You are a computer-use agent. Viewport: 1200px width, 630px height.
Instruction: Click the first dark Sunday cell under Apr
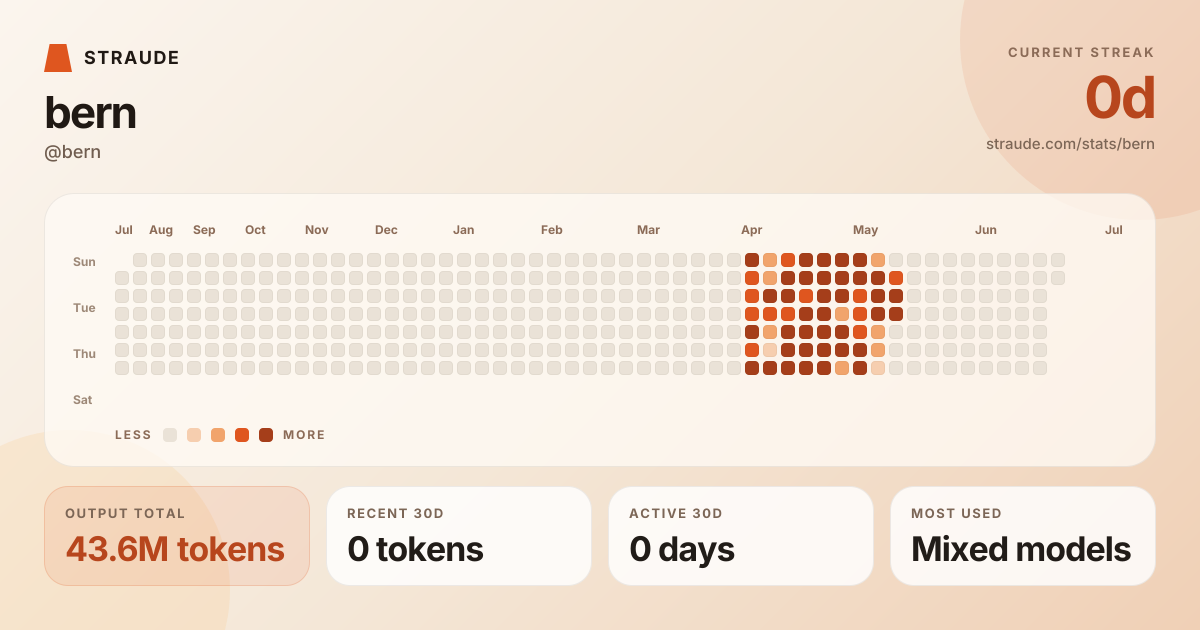pyautogui.click(x=752, y=260)
